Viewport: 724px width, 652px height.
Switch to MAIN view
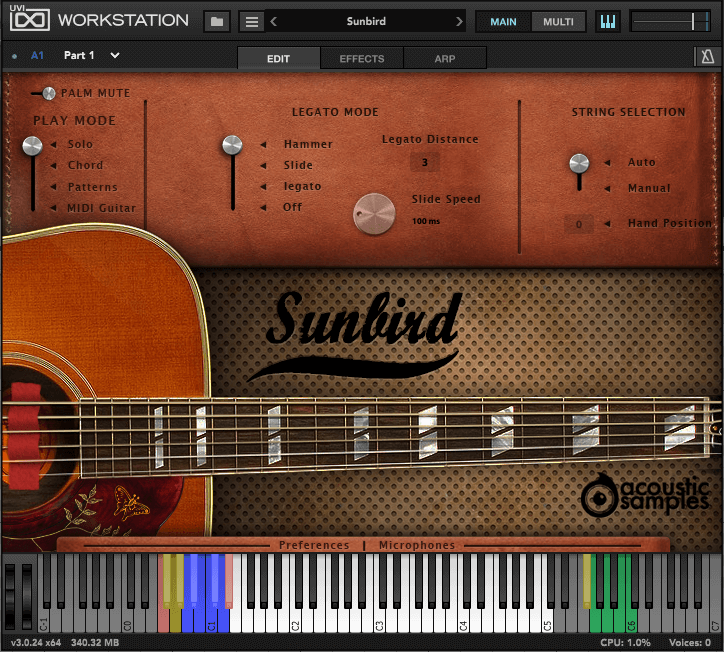[x=503, y=22]
